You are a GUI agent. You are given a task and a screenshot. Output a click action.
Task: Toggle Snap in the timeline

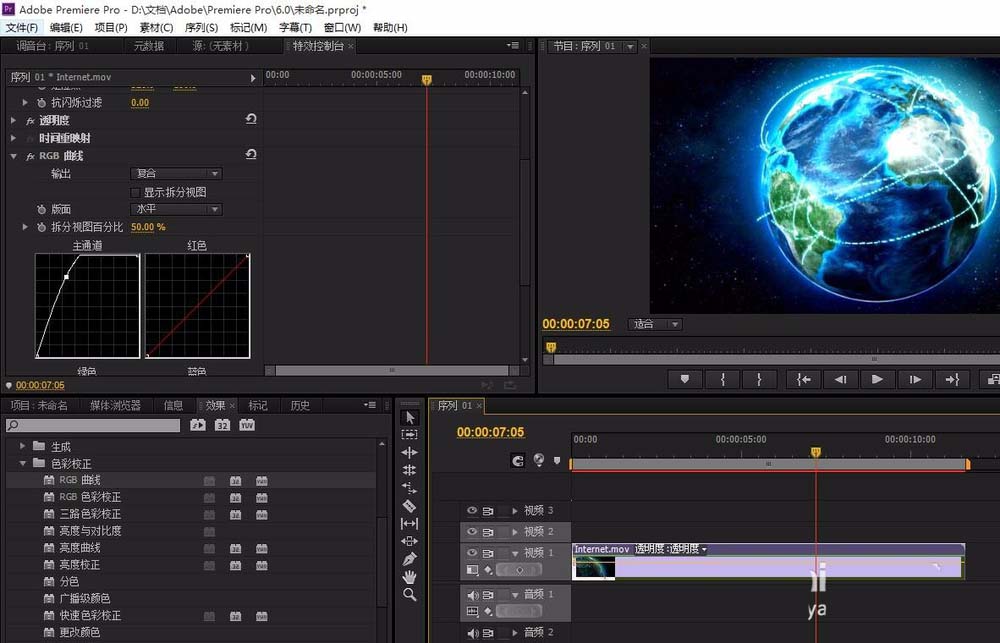[518, 461]
